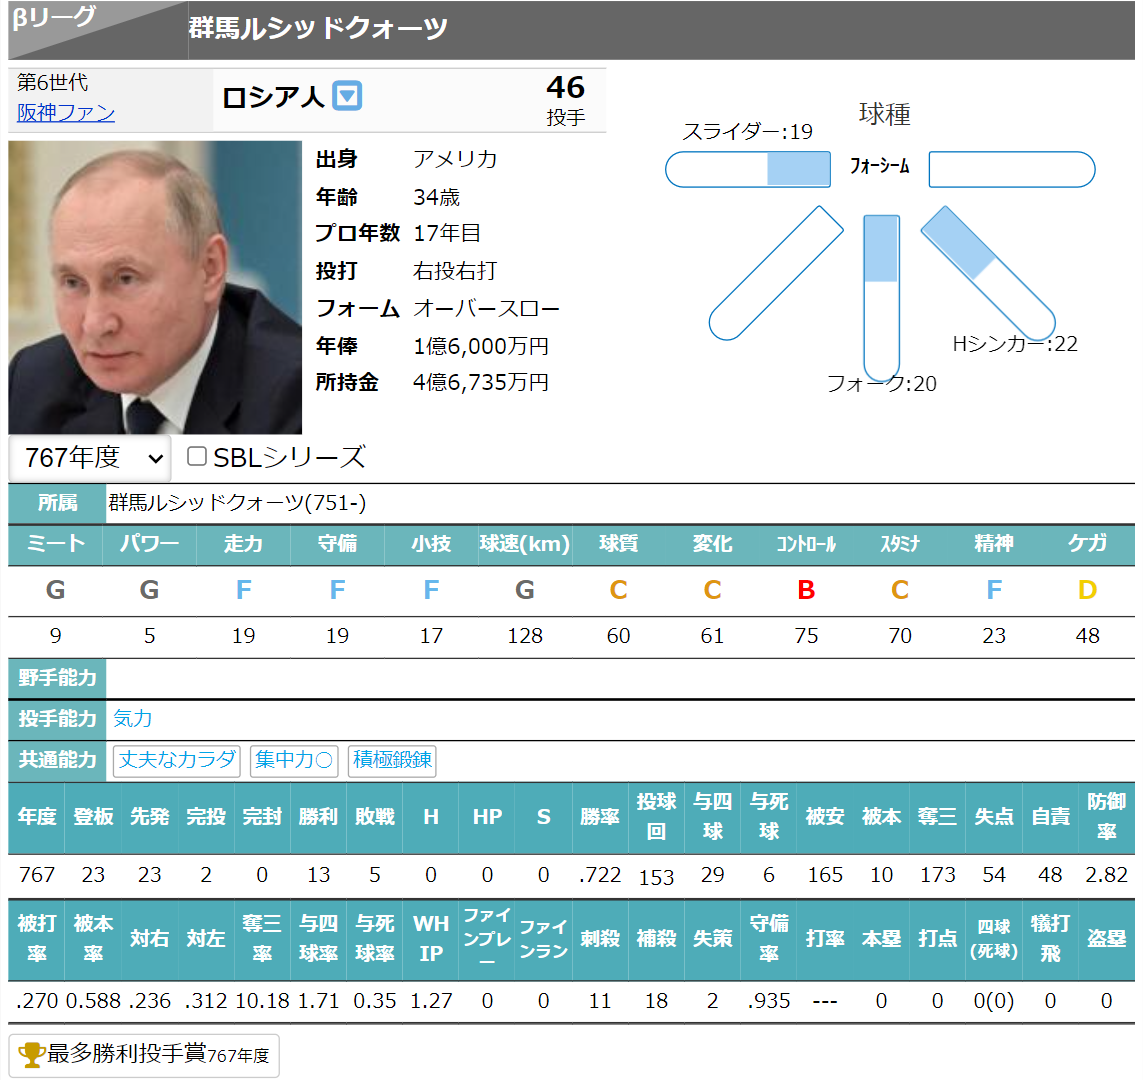1143x1080 pixels.
Task: Click the trophy icon for 最多勝利投手賞
Action: 32,1055
